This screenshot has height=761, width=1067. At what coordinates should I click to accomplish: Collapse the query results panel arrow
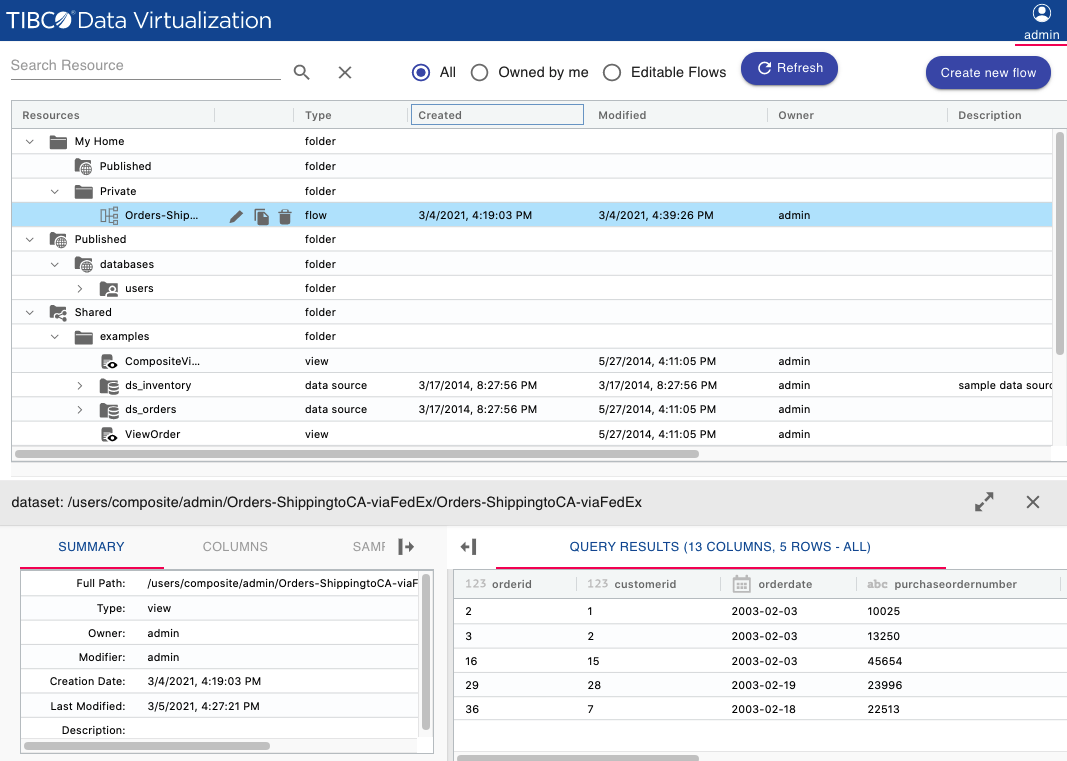coord(468,547)
